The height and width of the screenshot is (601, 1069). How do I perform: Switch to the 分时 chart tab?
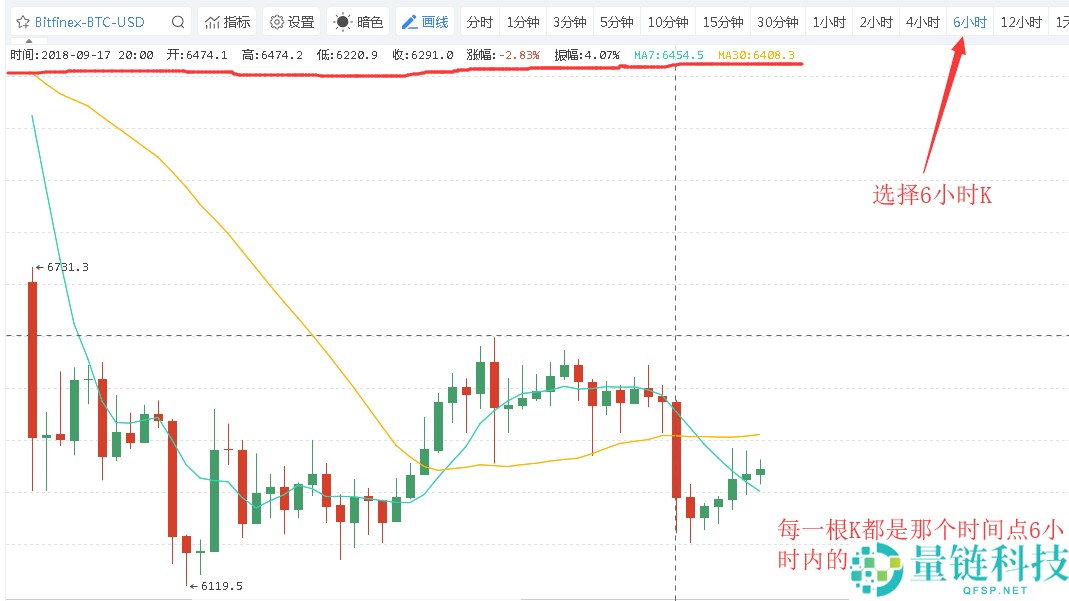point(480,22)
